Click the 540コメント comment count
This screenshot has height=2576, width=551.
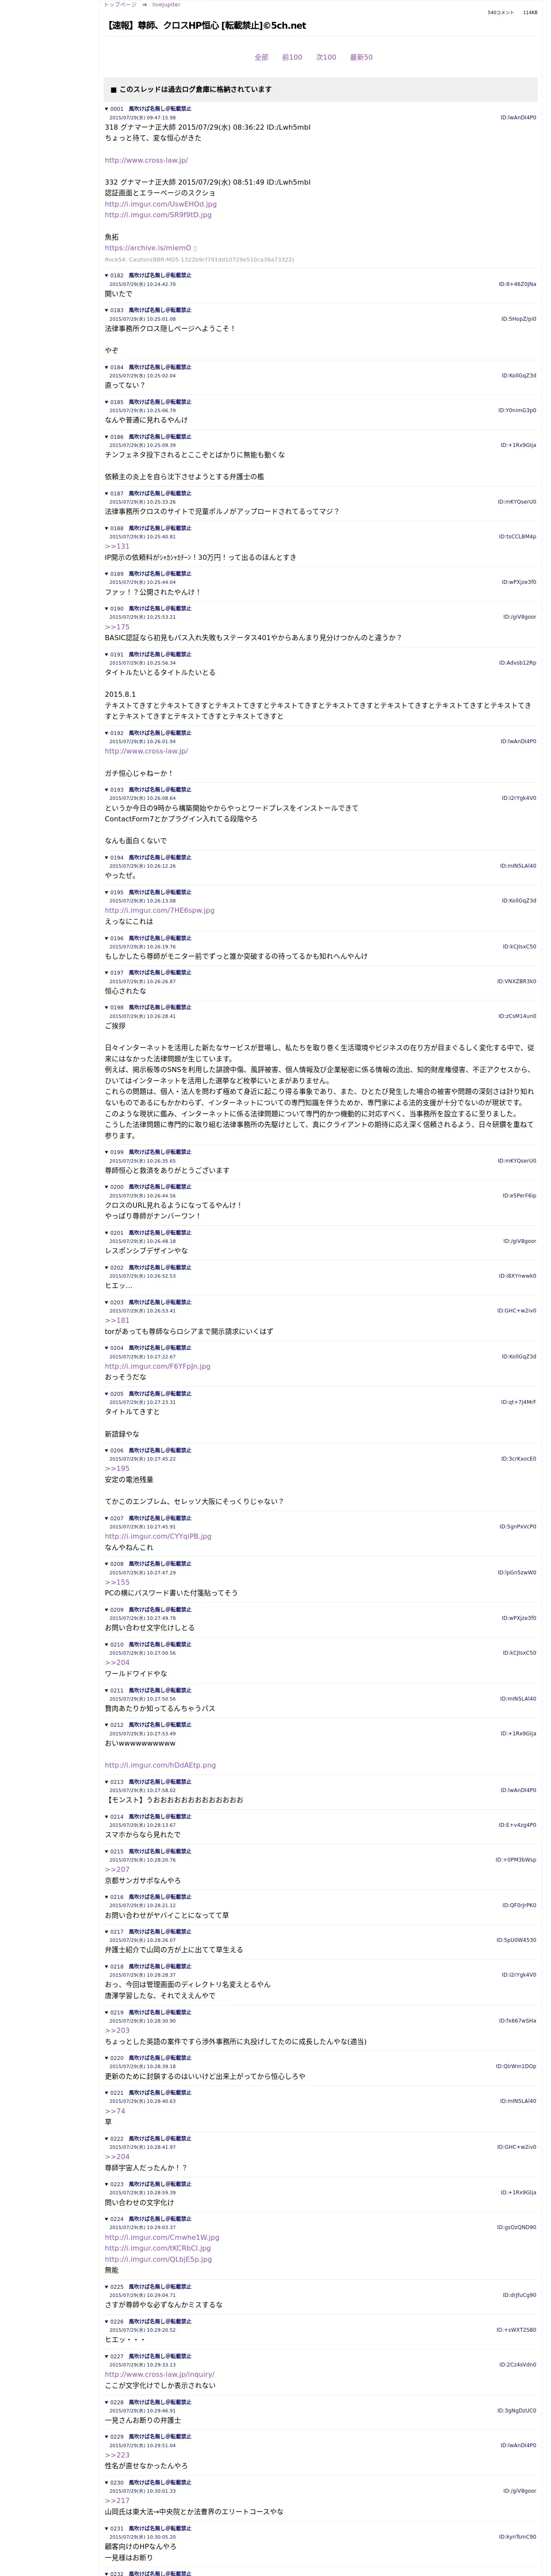pyautogui.click(x=501, y=13)
